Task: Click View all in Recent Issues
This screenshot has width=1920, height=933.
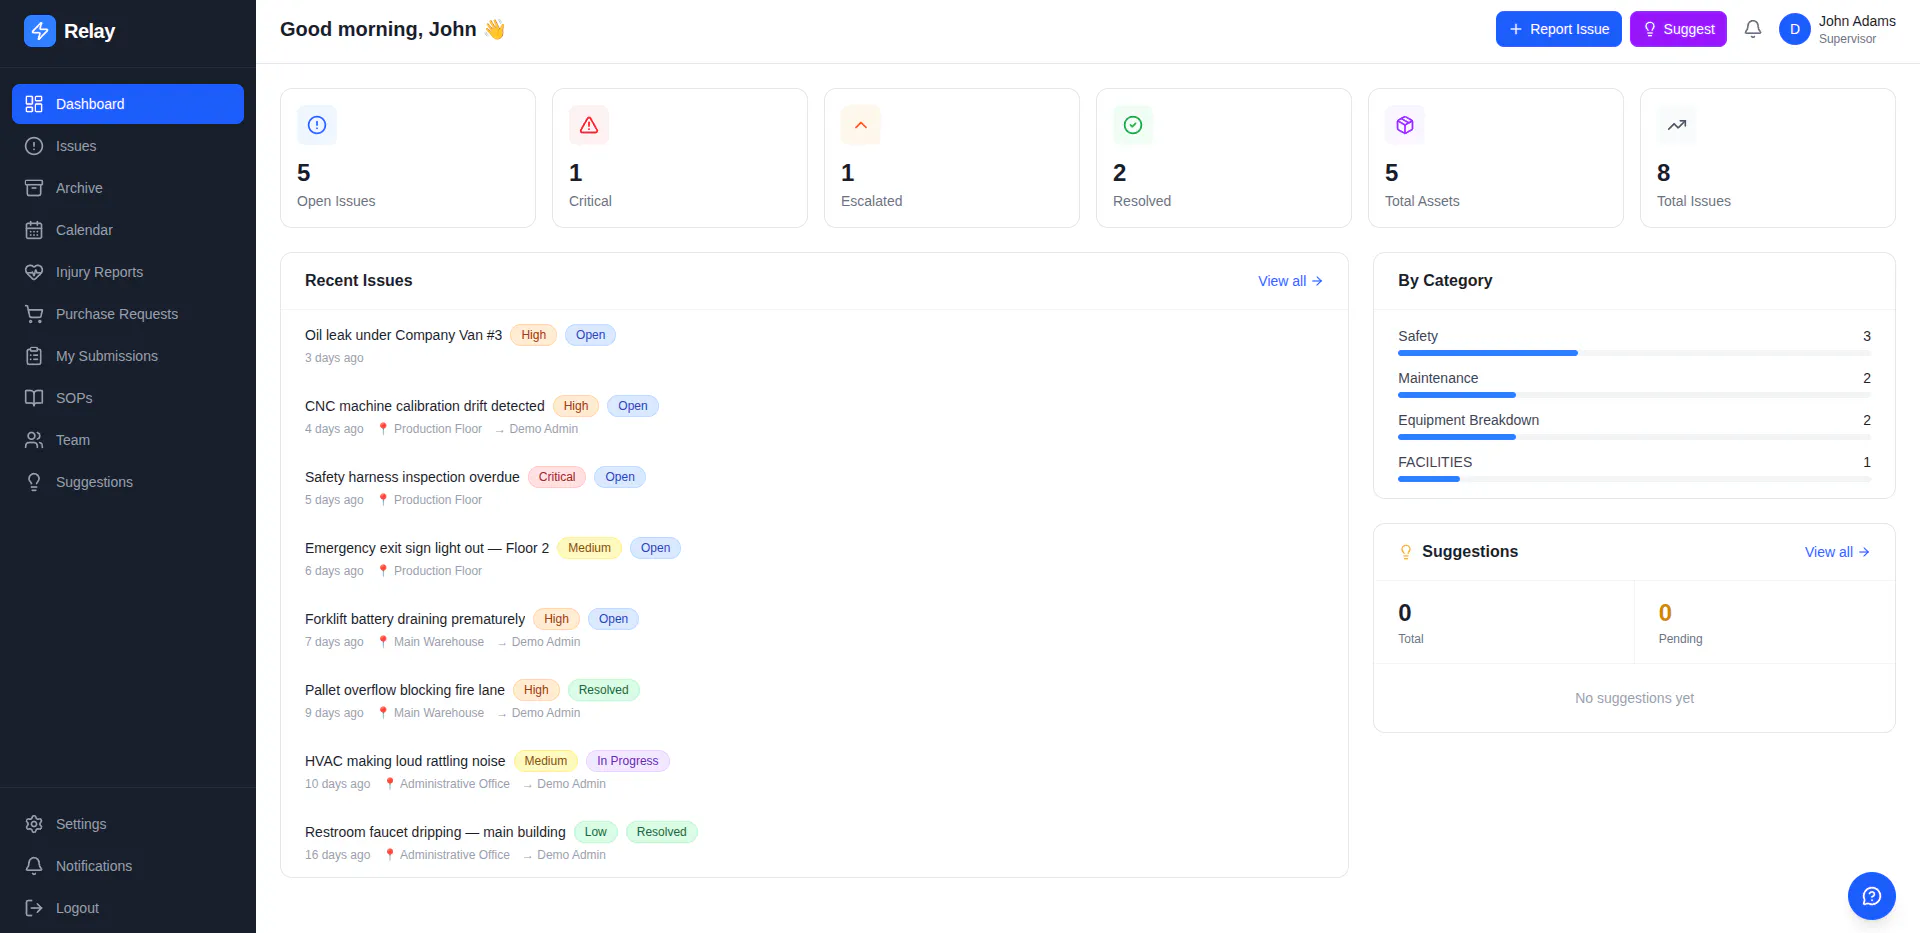Action: (x=1290, y=281)
